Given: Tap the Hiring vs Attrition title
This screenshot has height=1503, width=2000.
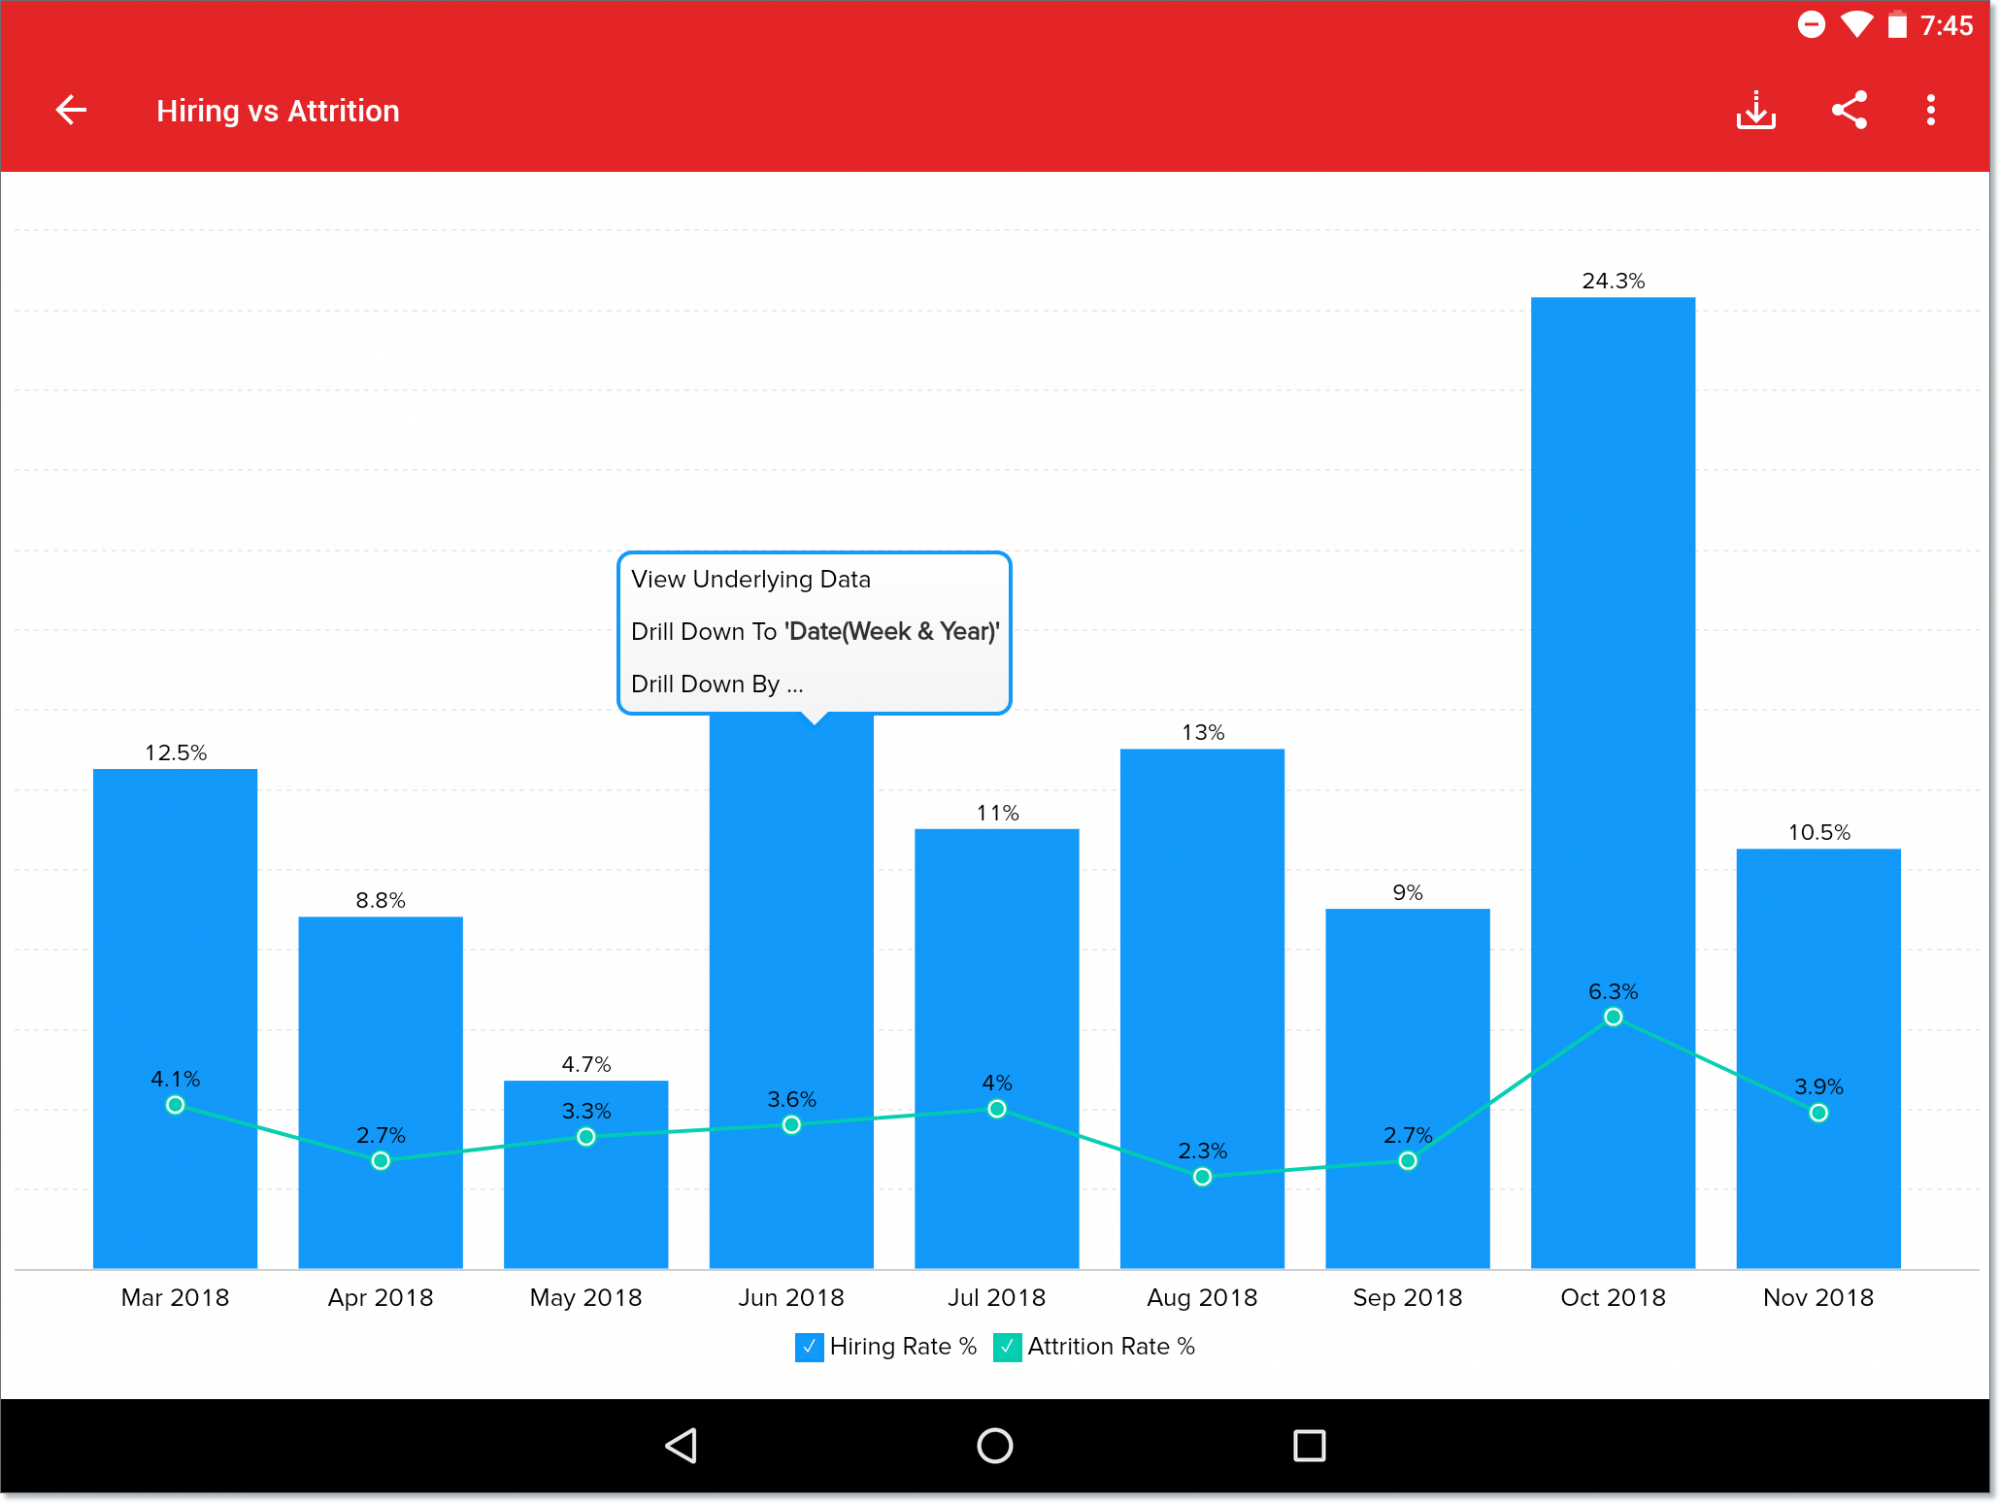Looking at the screenshot, I should coord(278,111).
